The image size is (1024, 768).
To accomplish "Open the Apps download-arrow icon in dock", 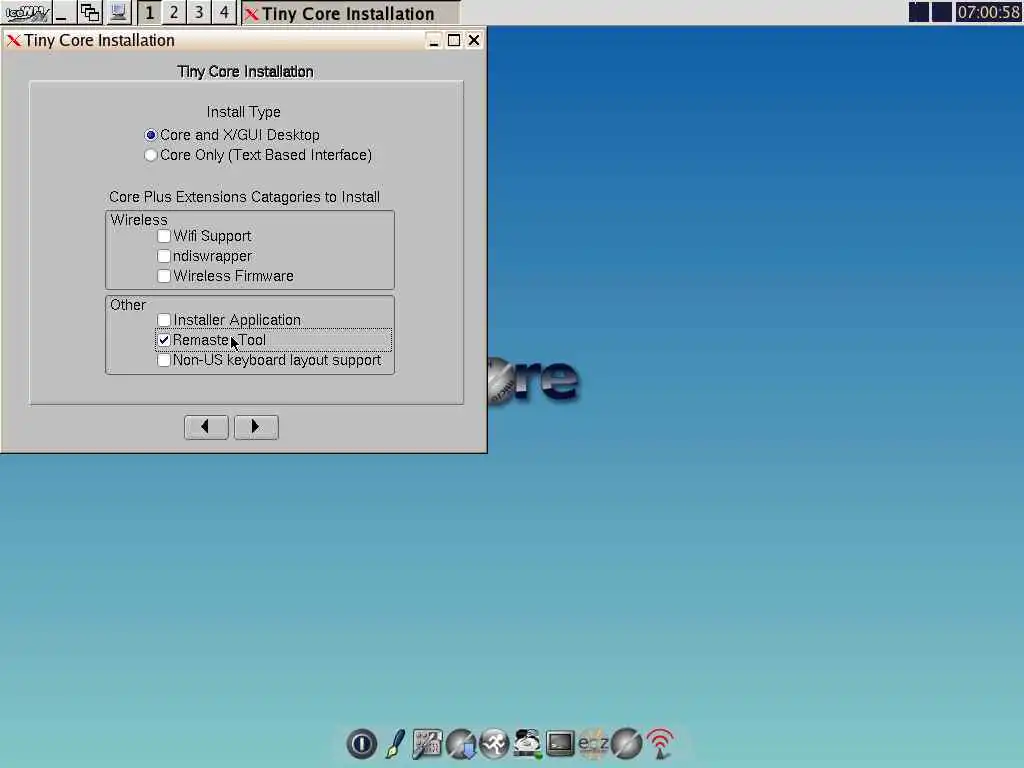I will point(461,743).
